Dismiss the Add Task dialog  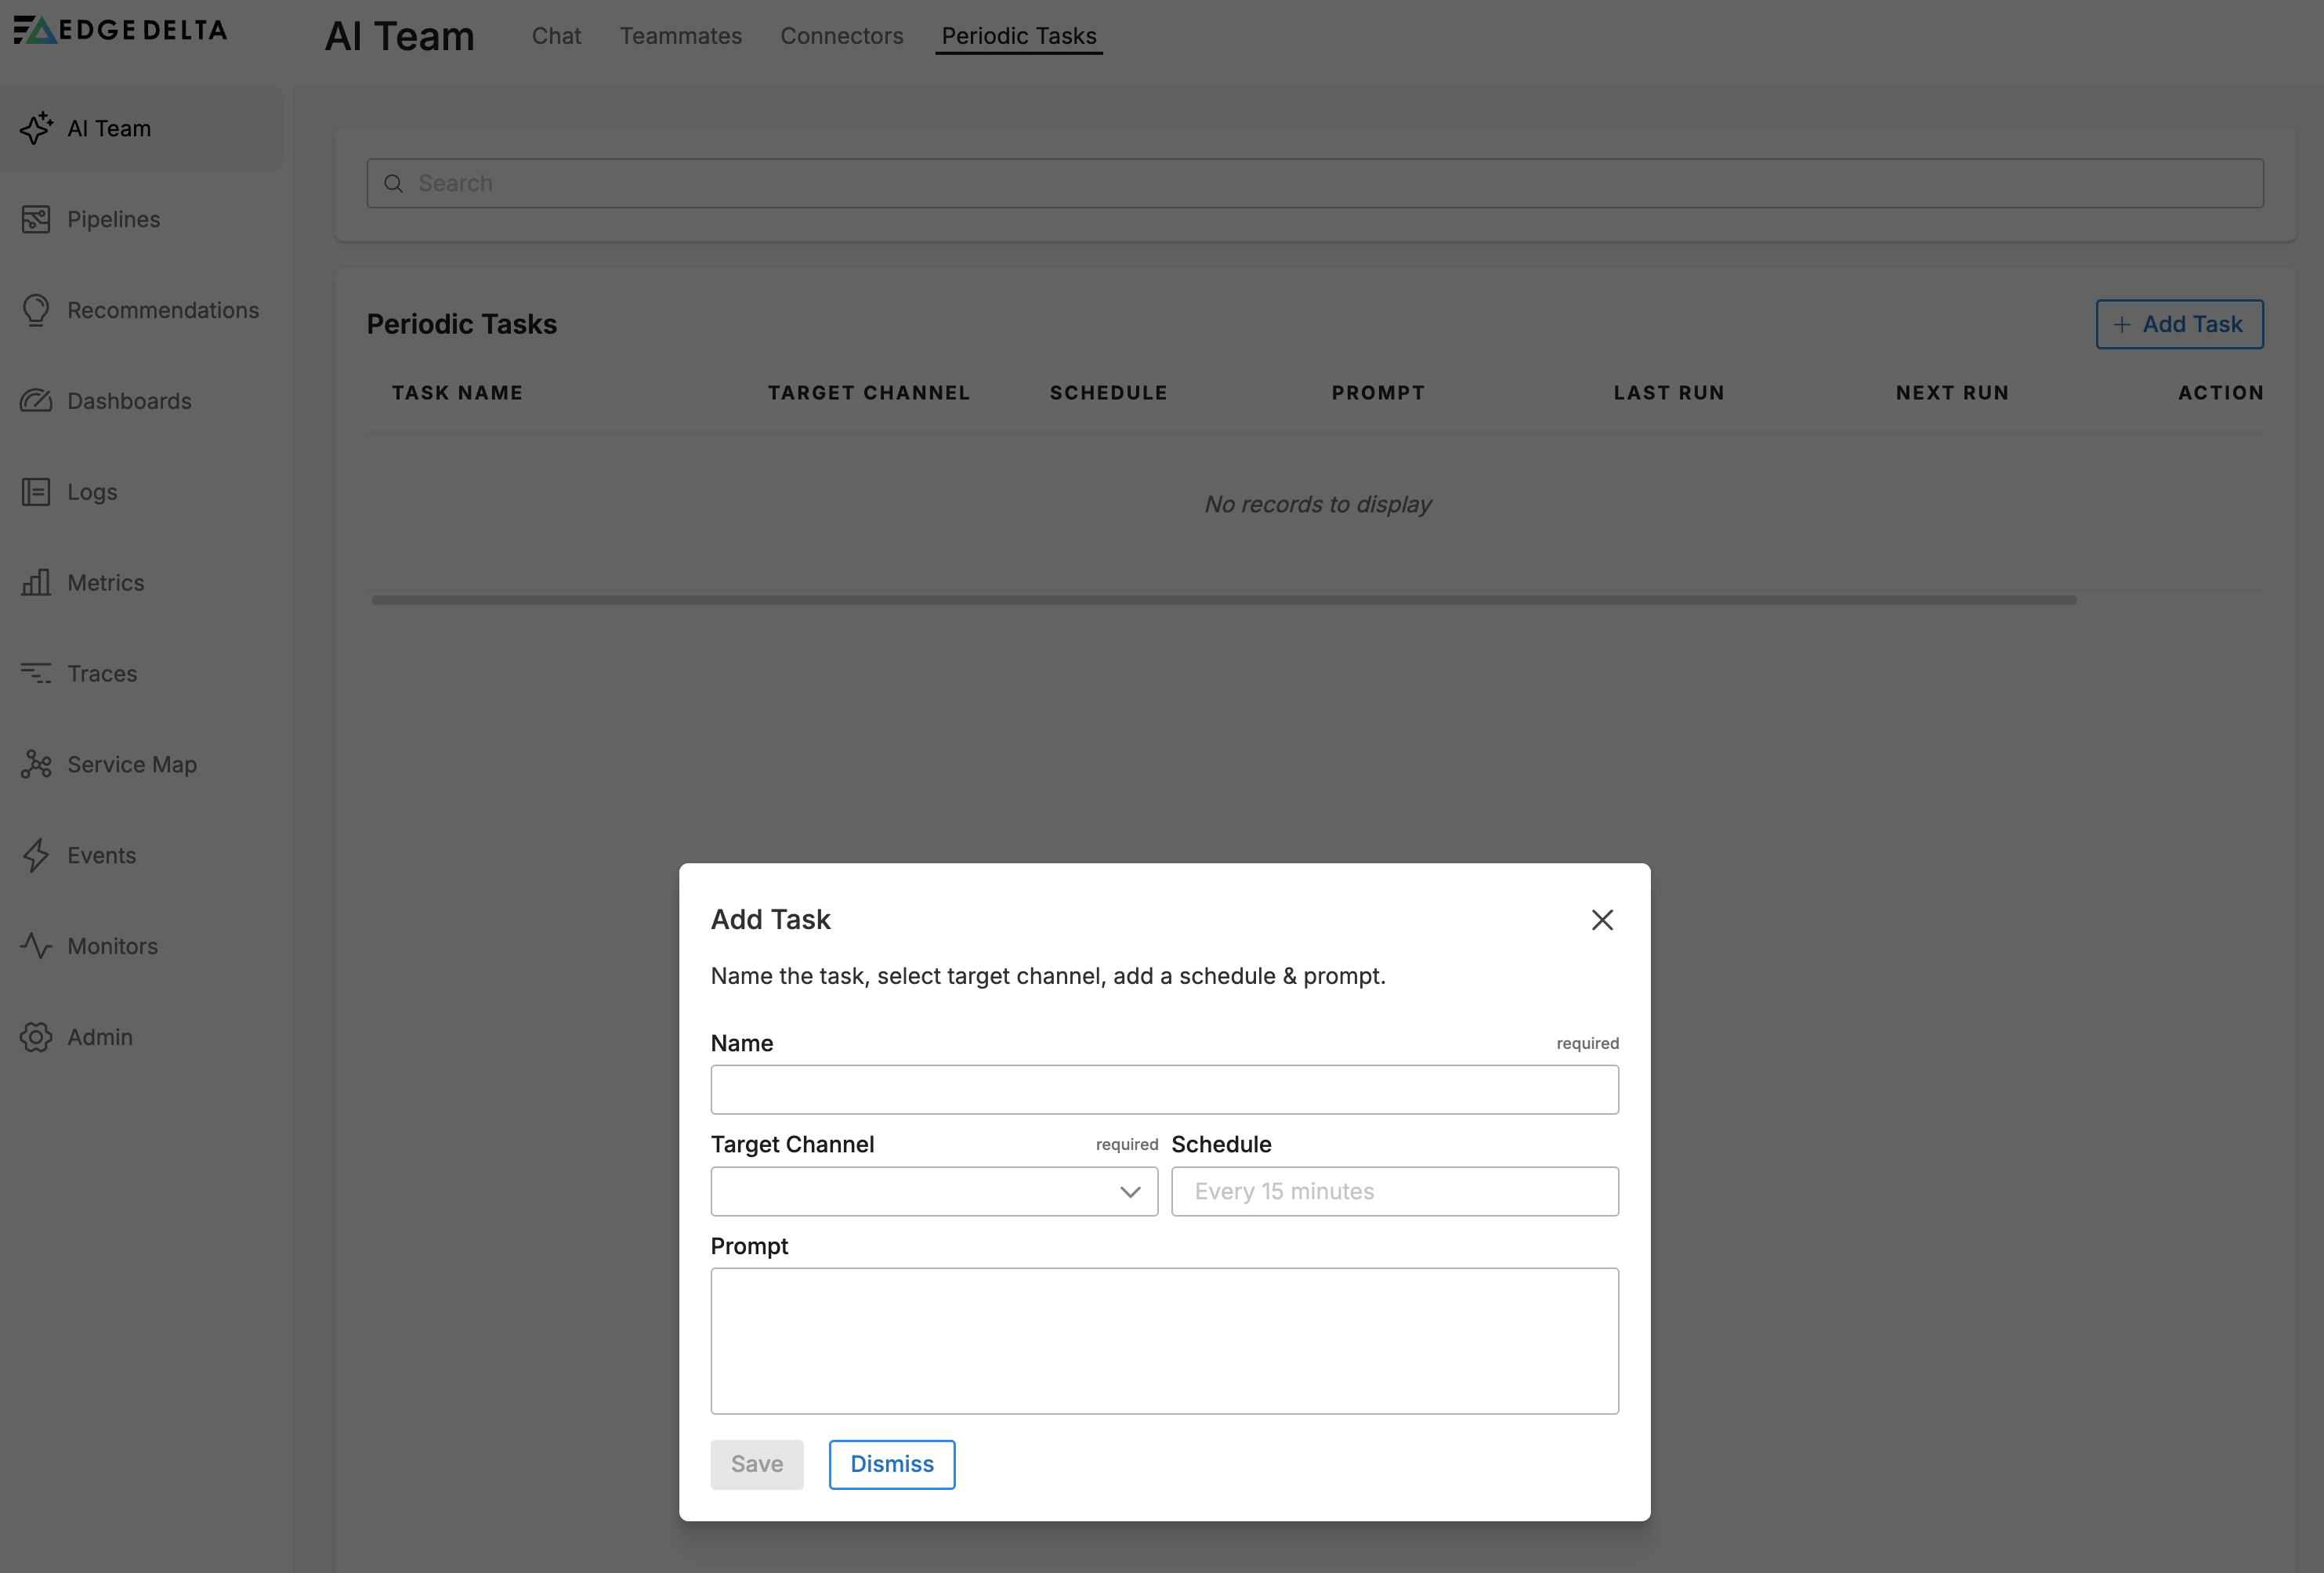coord(891,1463)
